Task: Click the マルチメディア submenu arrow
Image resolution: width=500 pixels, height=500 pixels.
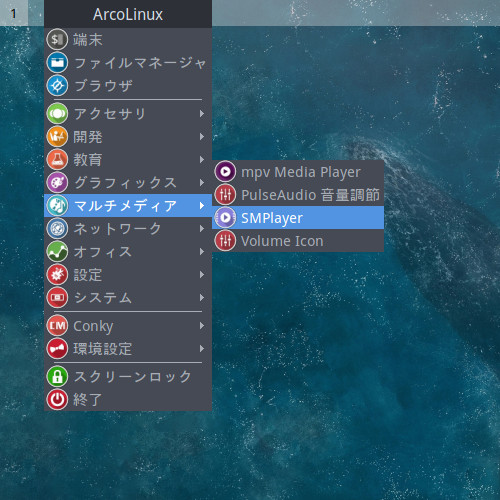Action: pyautogui.click(x=202, y=206)
